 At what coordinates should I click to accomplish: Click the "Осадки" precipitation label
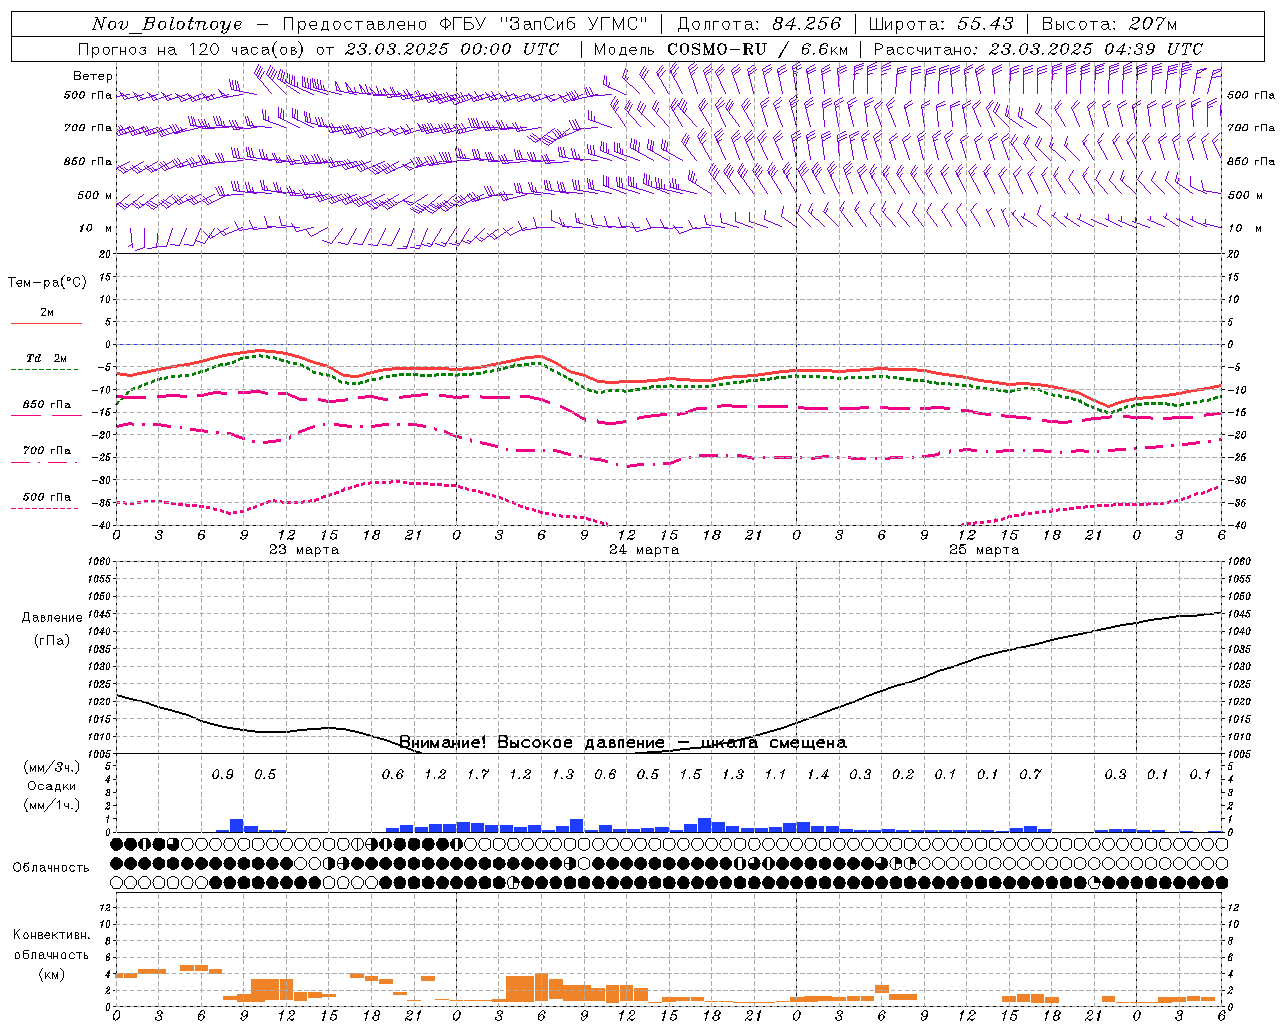coord(52,786)
